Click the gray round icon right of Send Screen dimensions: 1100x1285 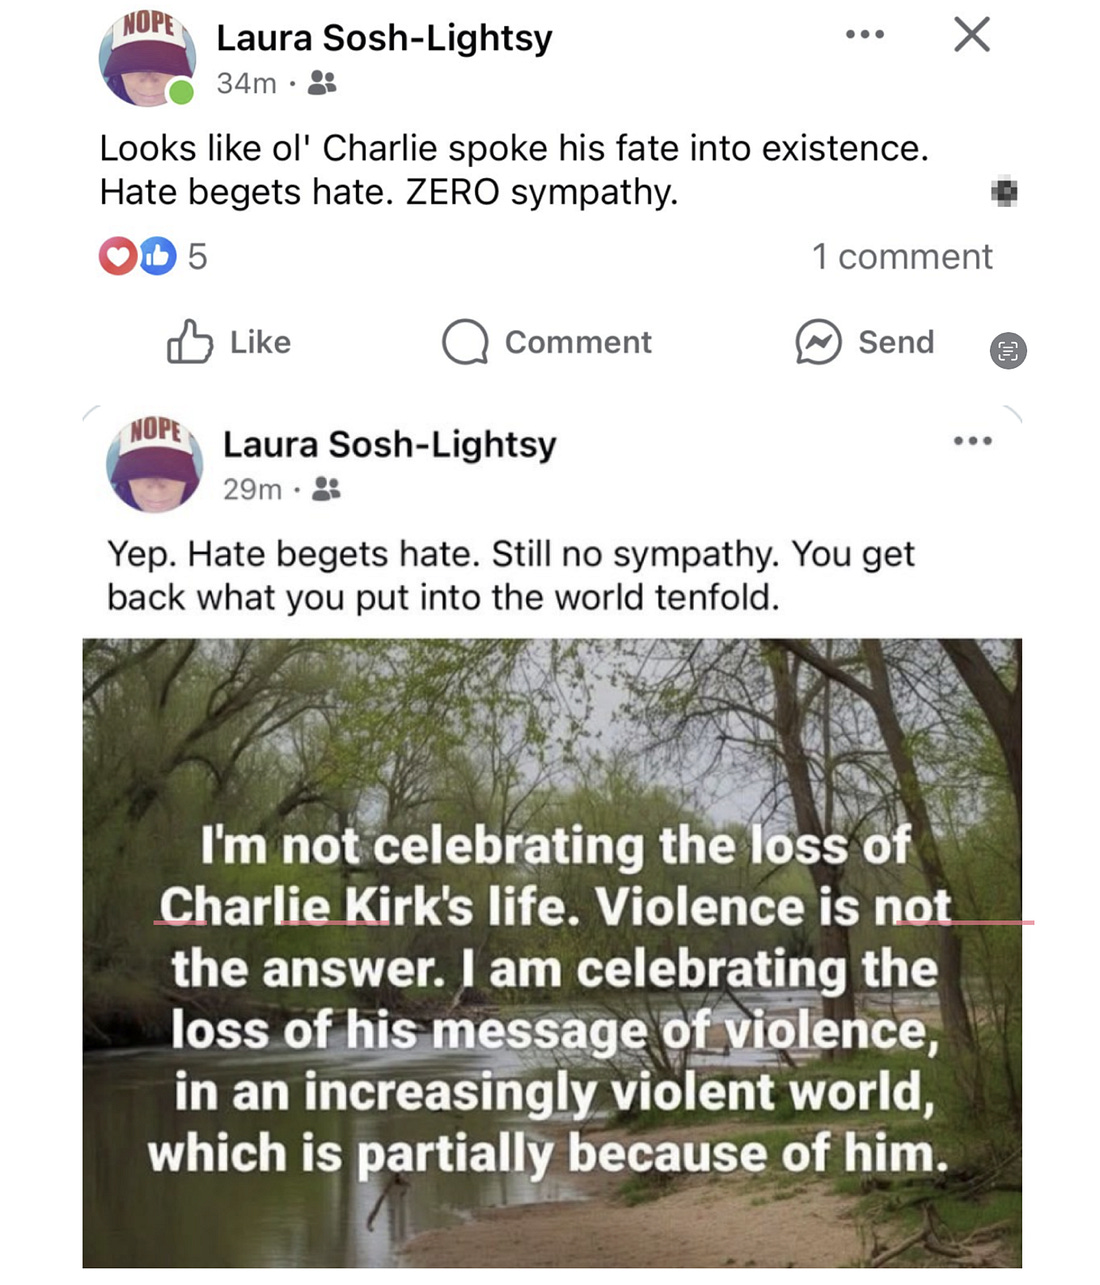pyautogui.click(x=1007, y=351)
